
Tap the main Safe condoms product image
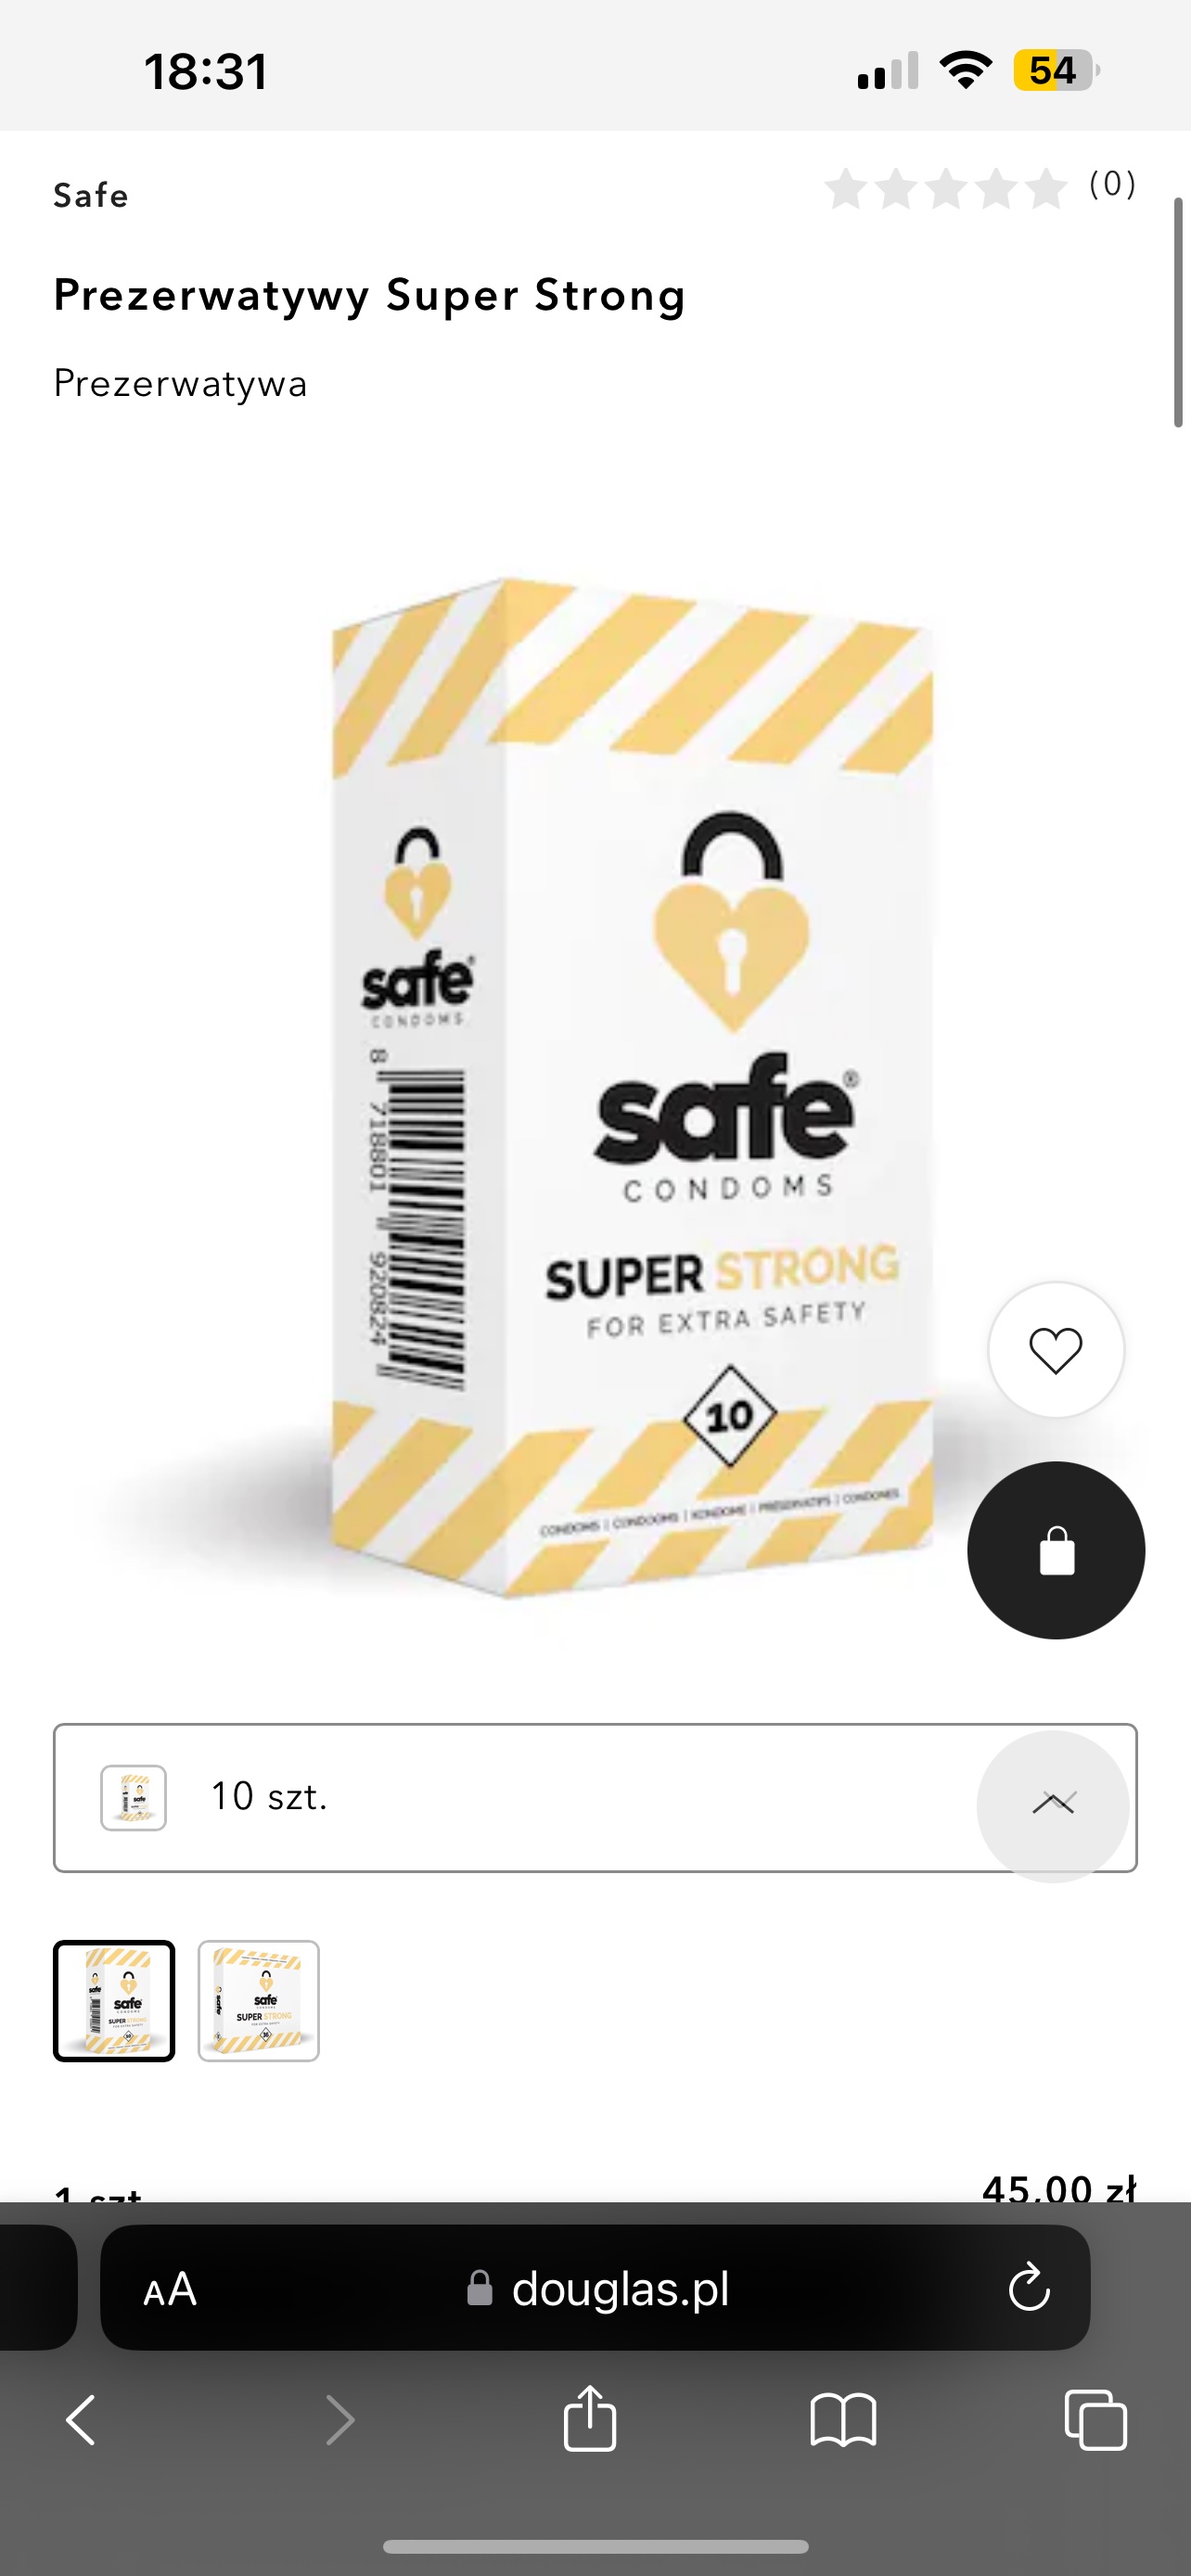[632, 1088]
